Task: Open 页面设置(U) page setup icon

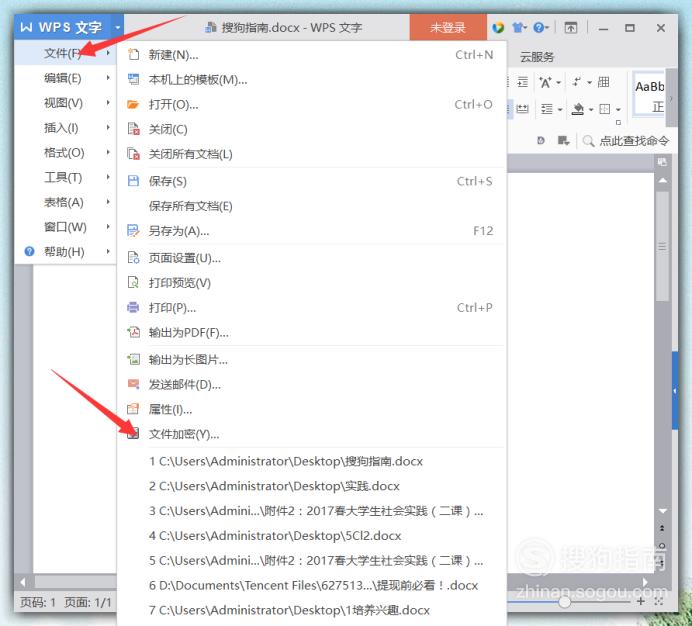Action: [133, 257]
